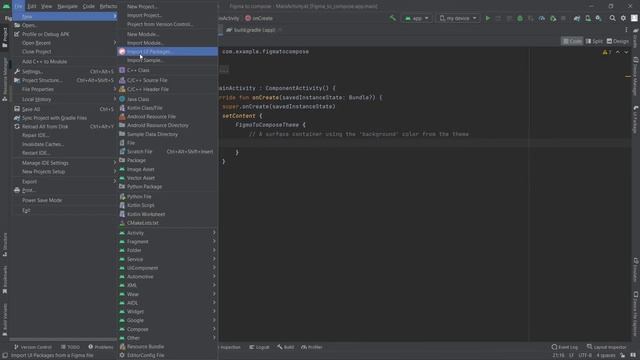Open the TODO bottom tool window

coord(70,347)
